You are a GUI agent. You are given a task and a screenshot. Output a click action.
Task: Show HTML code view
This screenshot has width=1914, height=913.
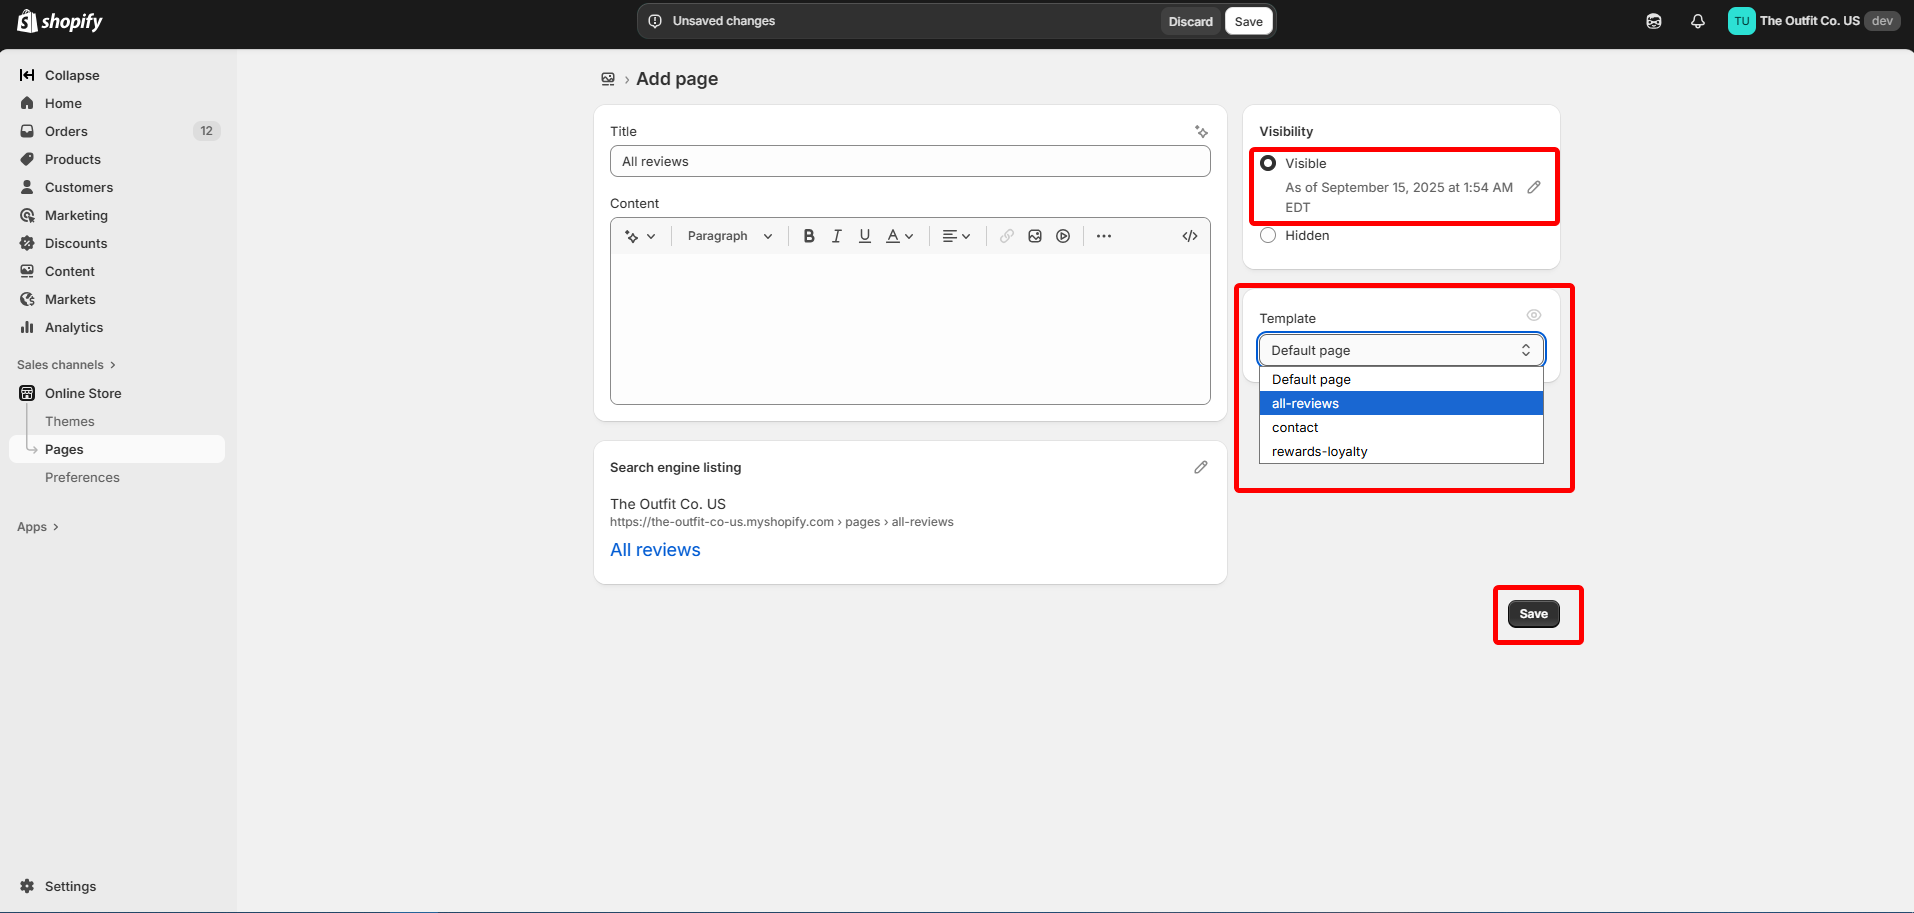click(x=1190, y=236)
